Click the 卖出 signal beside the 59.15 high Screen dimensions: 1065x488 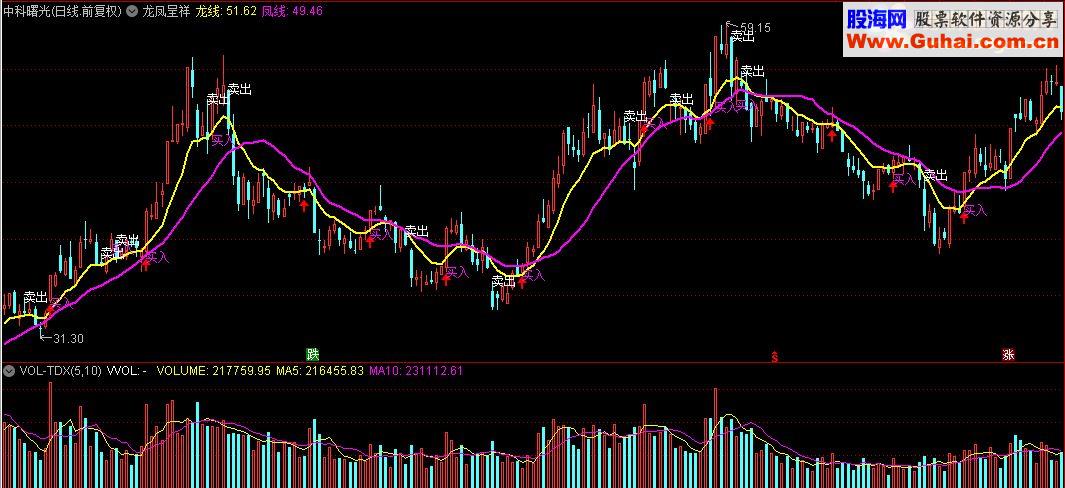point(742,37)
